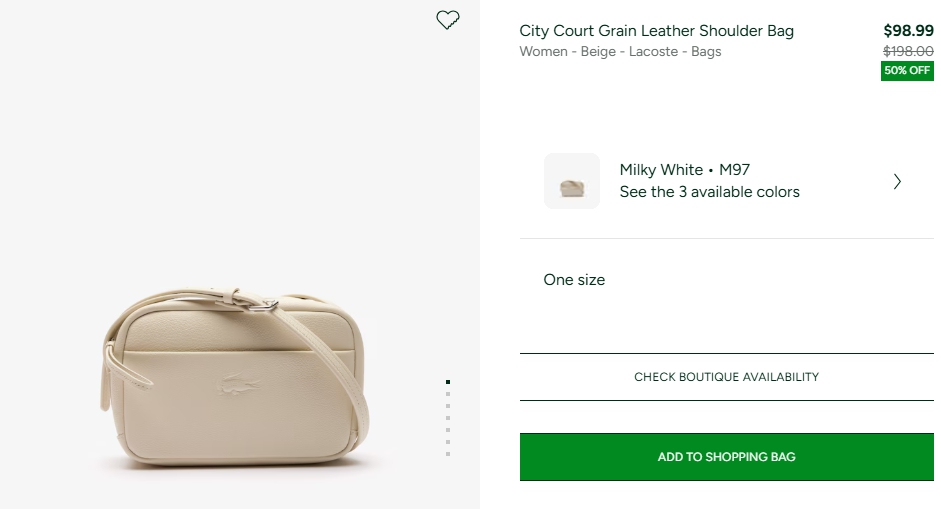Switch to the fourth image dot
941x509 pixels.
point(448,418)
